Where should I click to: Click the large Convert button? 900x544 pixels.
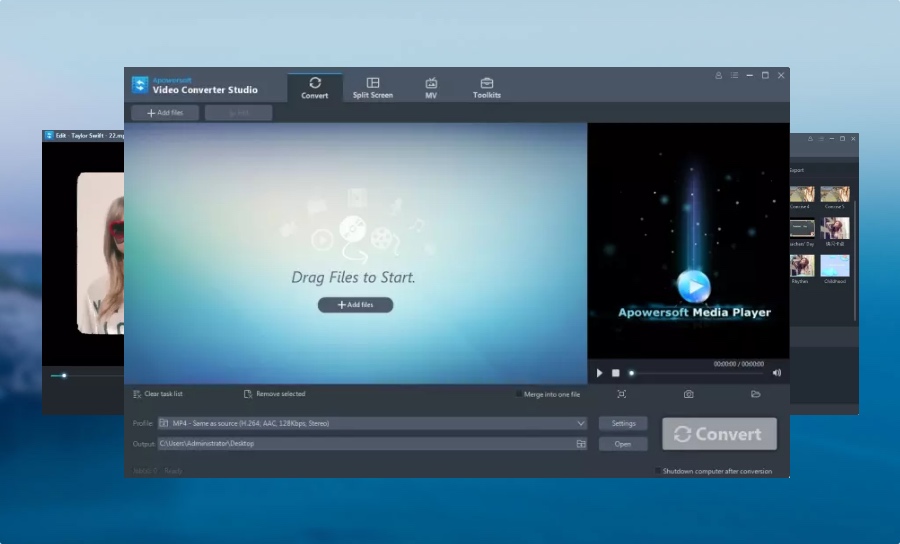tap(719, 434)
